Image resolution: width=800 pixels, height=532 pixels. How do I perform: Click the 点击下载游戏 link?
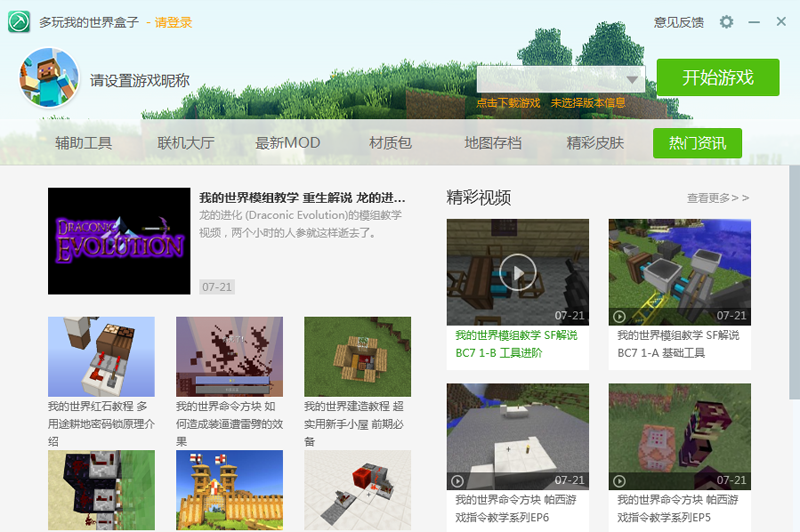tap(508, 103)
